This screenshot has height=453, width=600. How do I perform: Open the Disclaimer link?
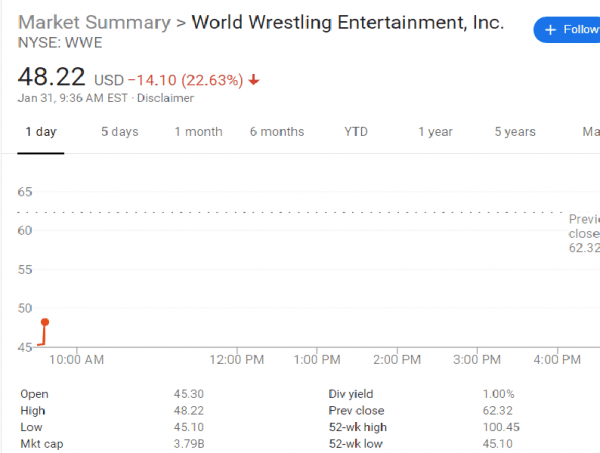click(x=165, y=98)
